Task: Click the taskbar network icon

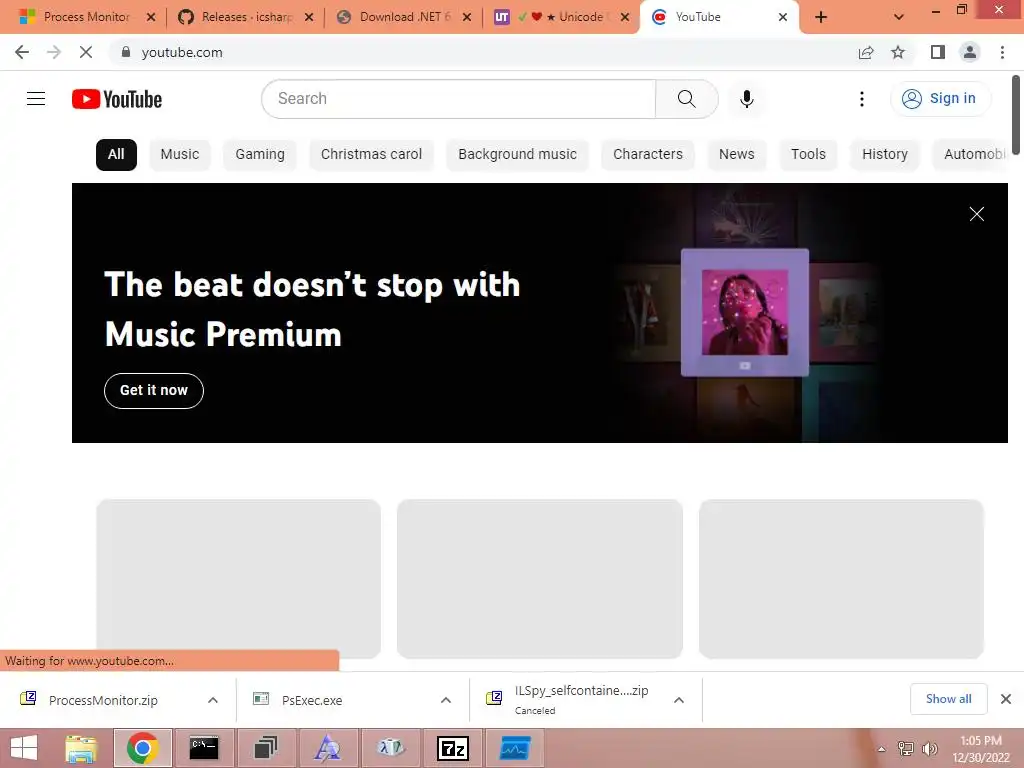Action: point(906,749)
